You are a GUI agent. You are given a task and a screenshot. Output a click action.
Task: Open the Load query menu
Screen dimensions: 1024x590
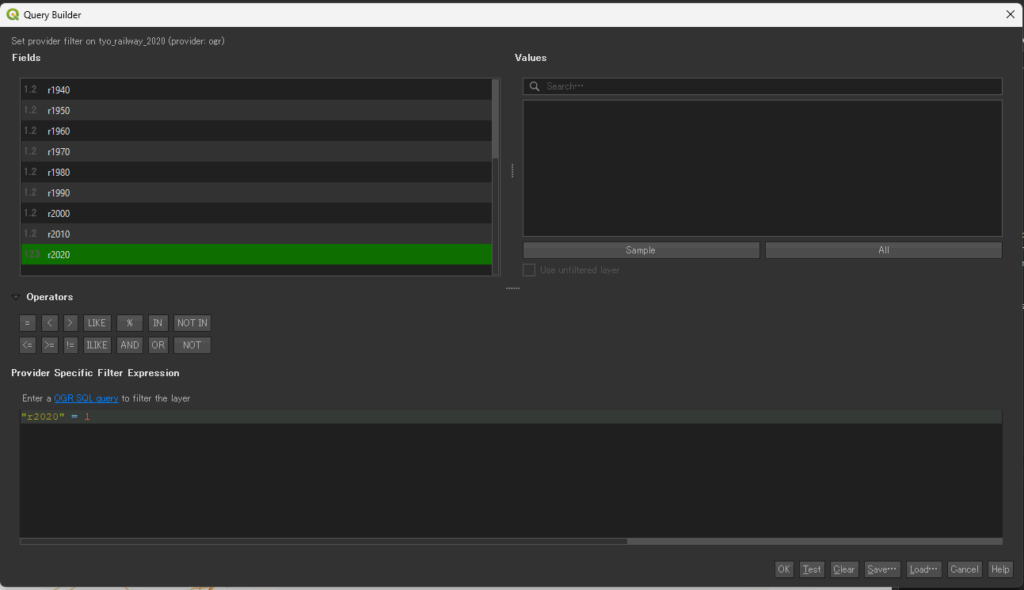[x=924, y=569]
